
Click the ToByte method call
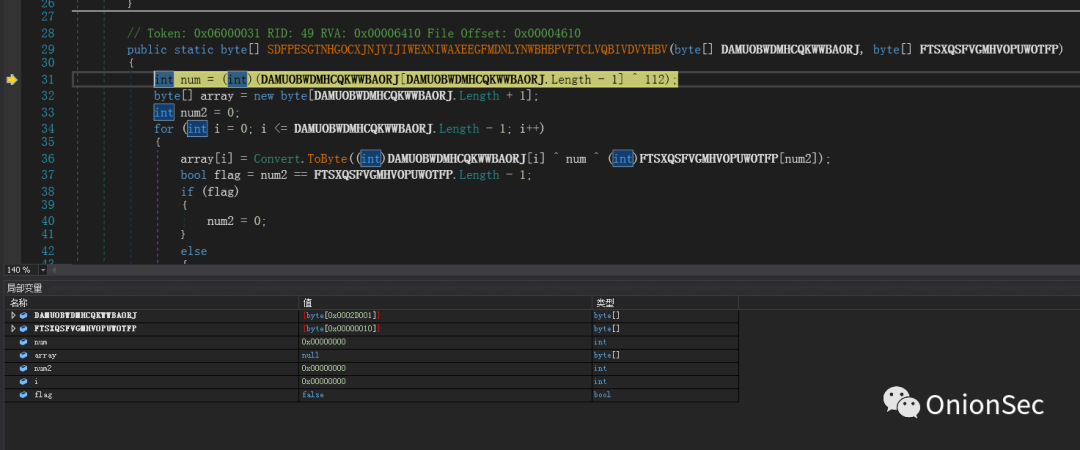coord(329,159)
